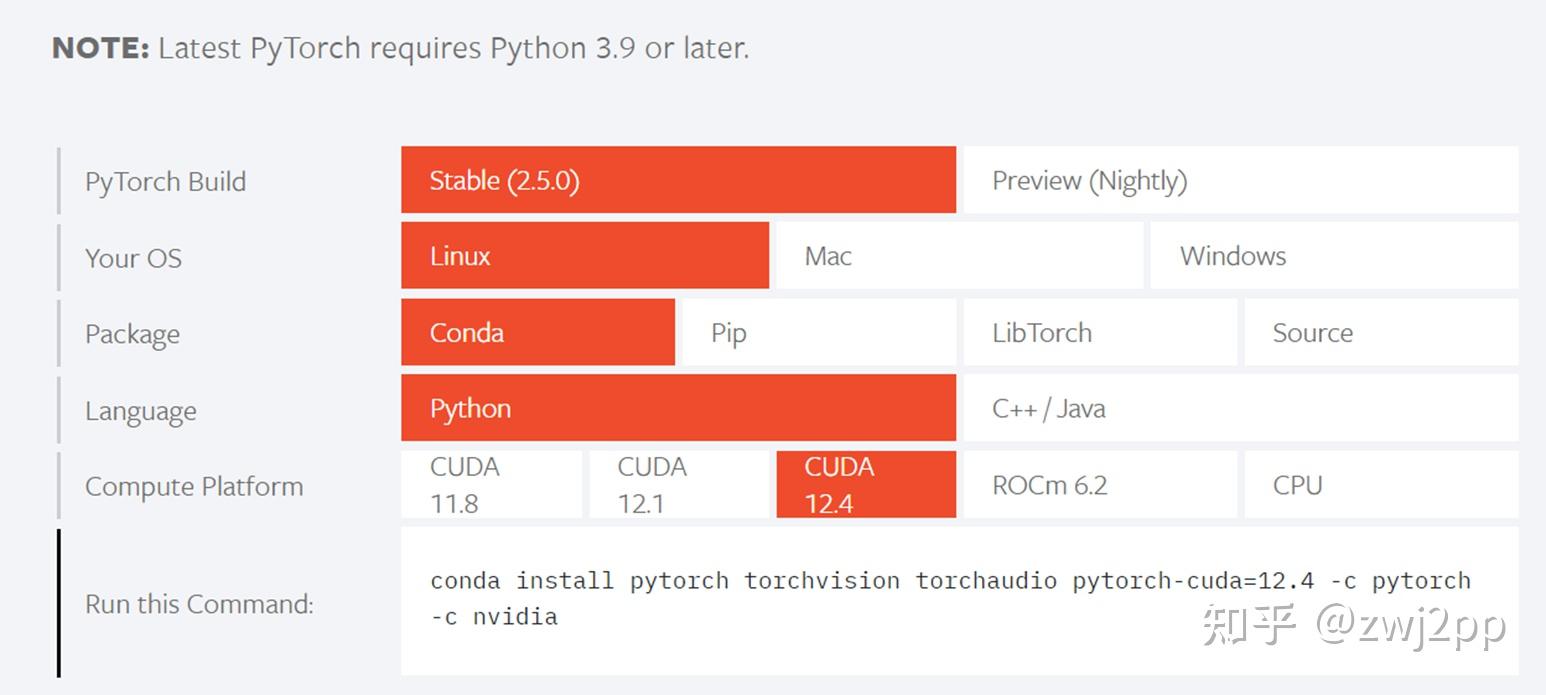The width and height of the screenshot is (1546, 695).
Task: Click the Python 3.9 requirement note
Action: (x=400, y=47)
